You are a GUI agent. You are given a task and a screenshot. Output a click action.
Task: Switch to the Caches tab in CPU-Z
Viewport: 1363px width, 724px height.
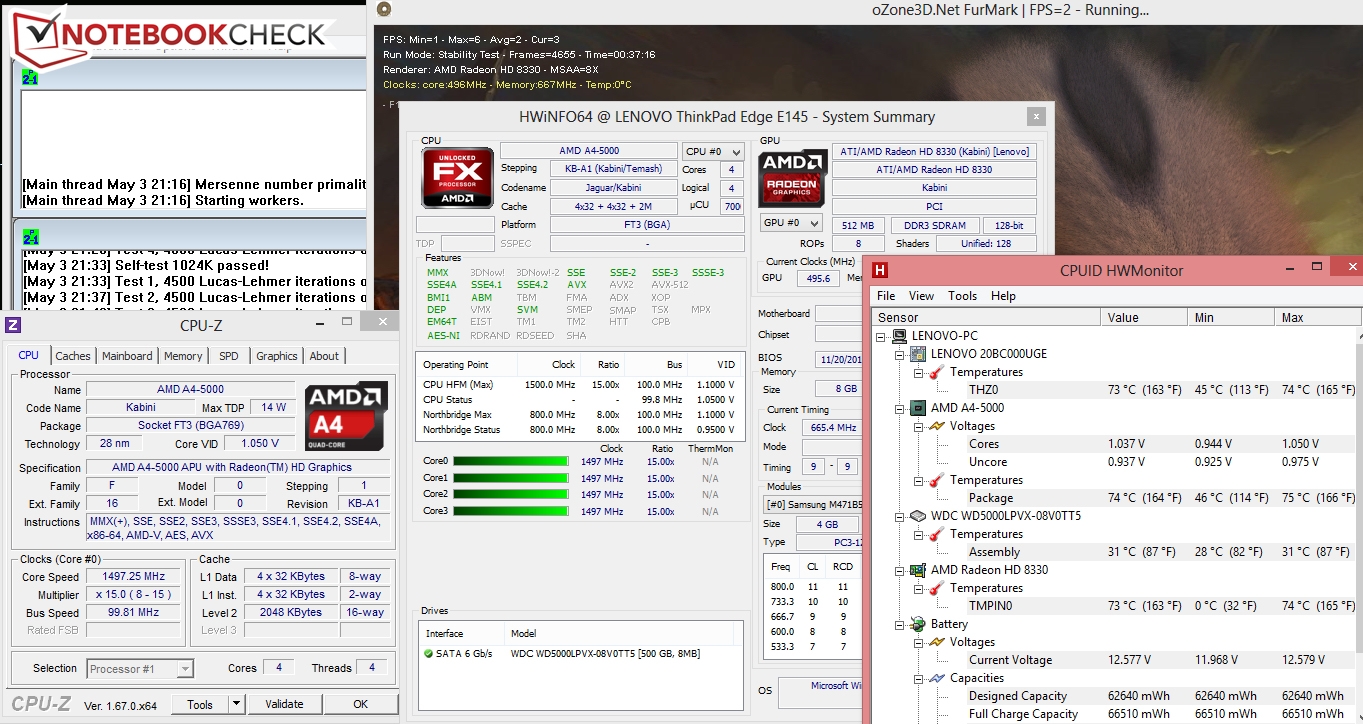click(73, 356)
